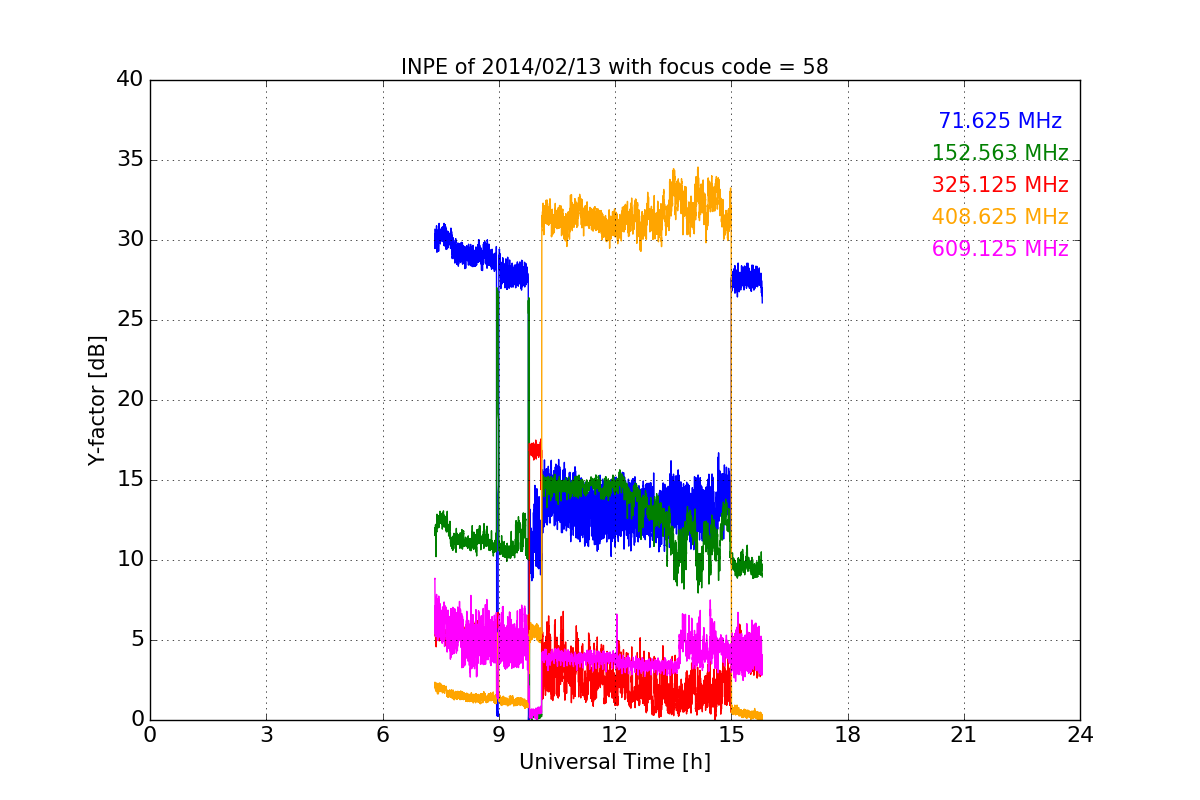Click the y-axis tick label 5
Viewport: 1200px width, 800px height.
coord(136,640)
